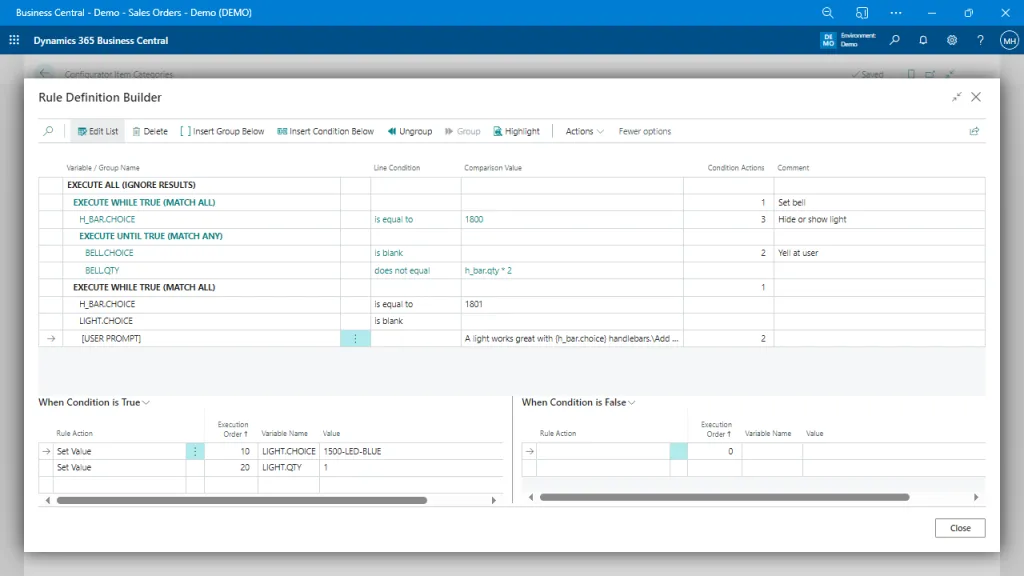Open the Dynamics 365 app launcher grid
The height and width of the screenshot is (576, 1024).
[14, 40]
